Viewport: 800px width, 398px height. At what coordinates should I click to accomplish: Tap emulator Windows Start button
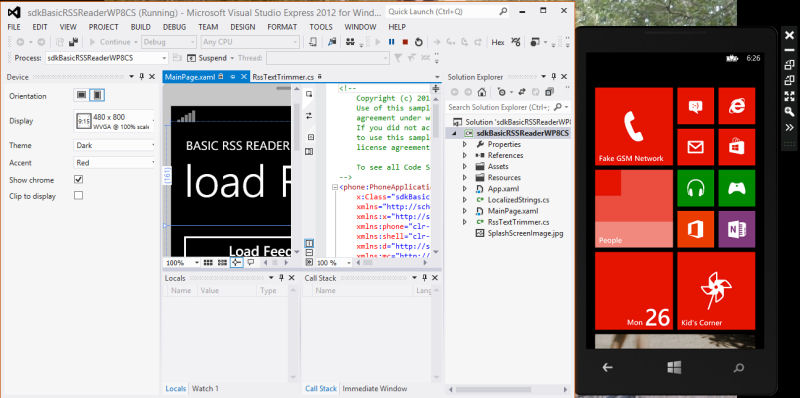(674, 367)
